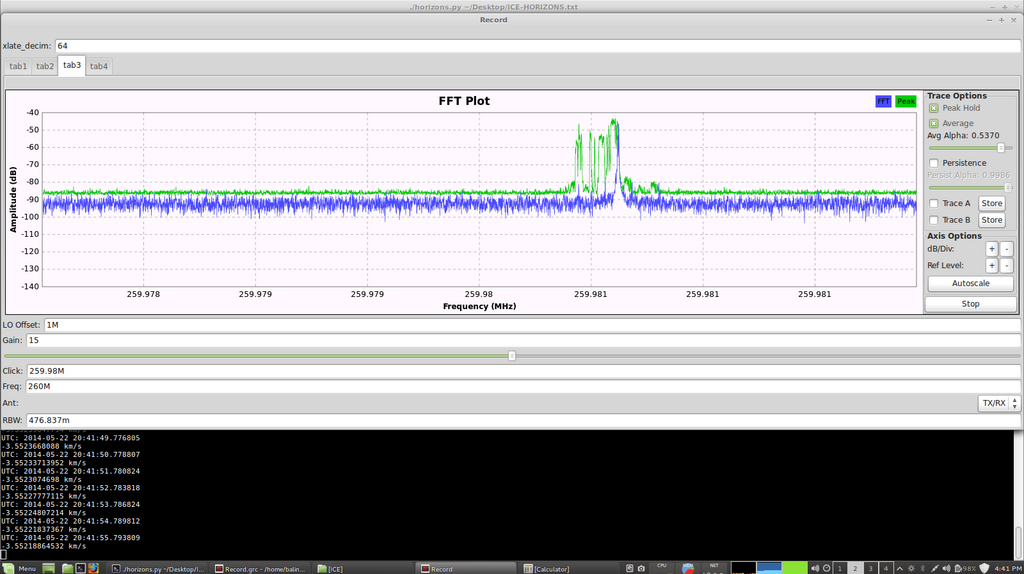Image resolution: width=1024 pixels, height=574 pixels.
Task: Increase dB/Div with the plus button
Action: coord(991,249)
